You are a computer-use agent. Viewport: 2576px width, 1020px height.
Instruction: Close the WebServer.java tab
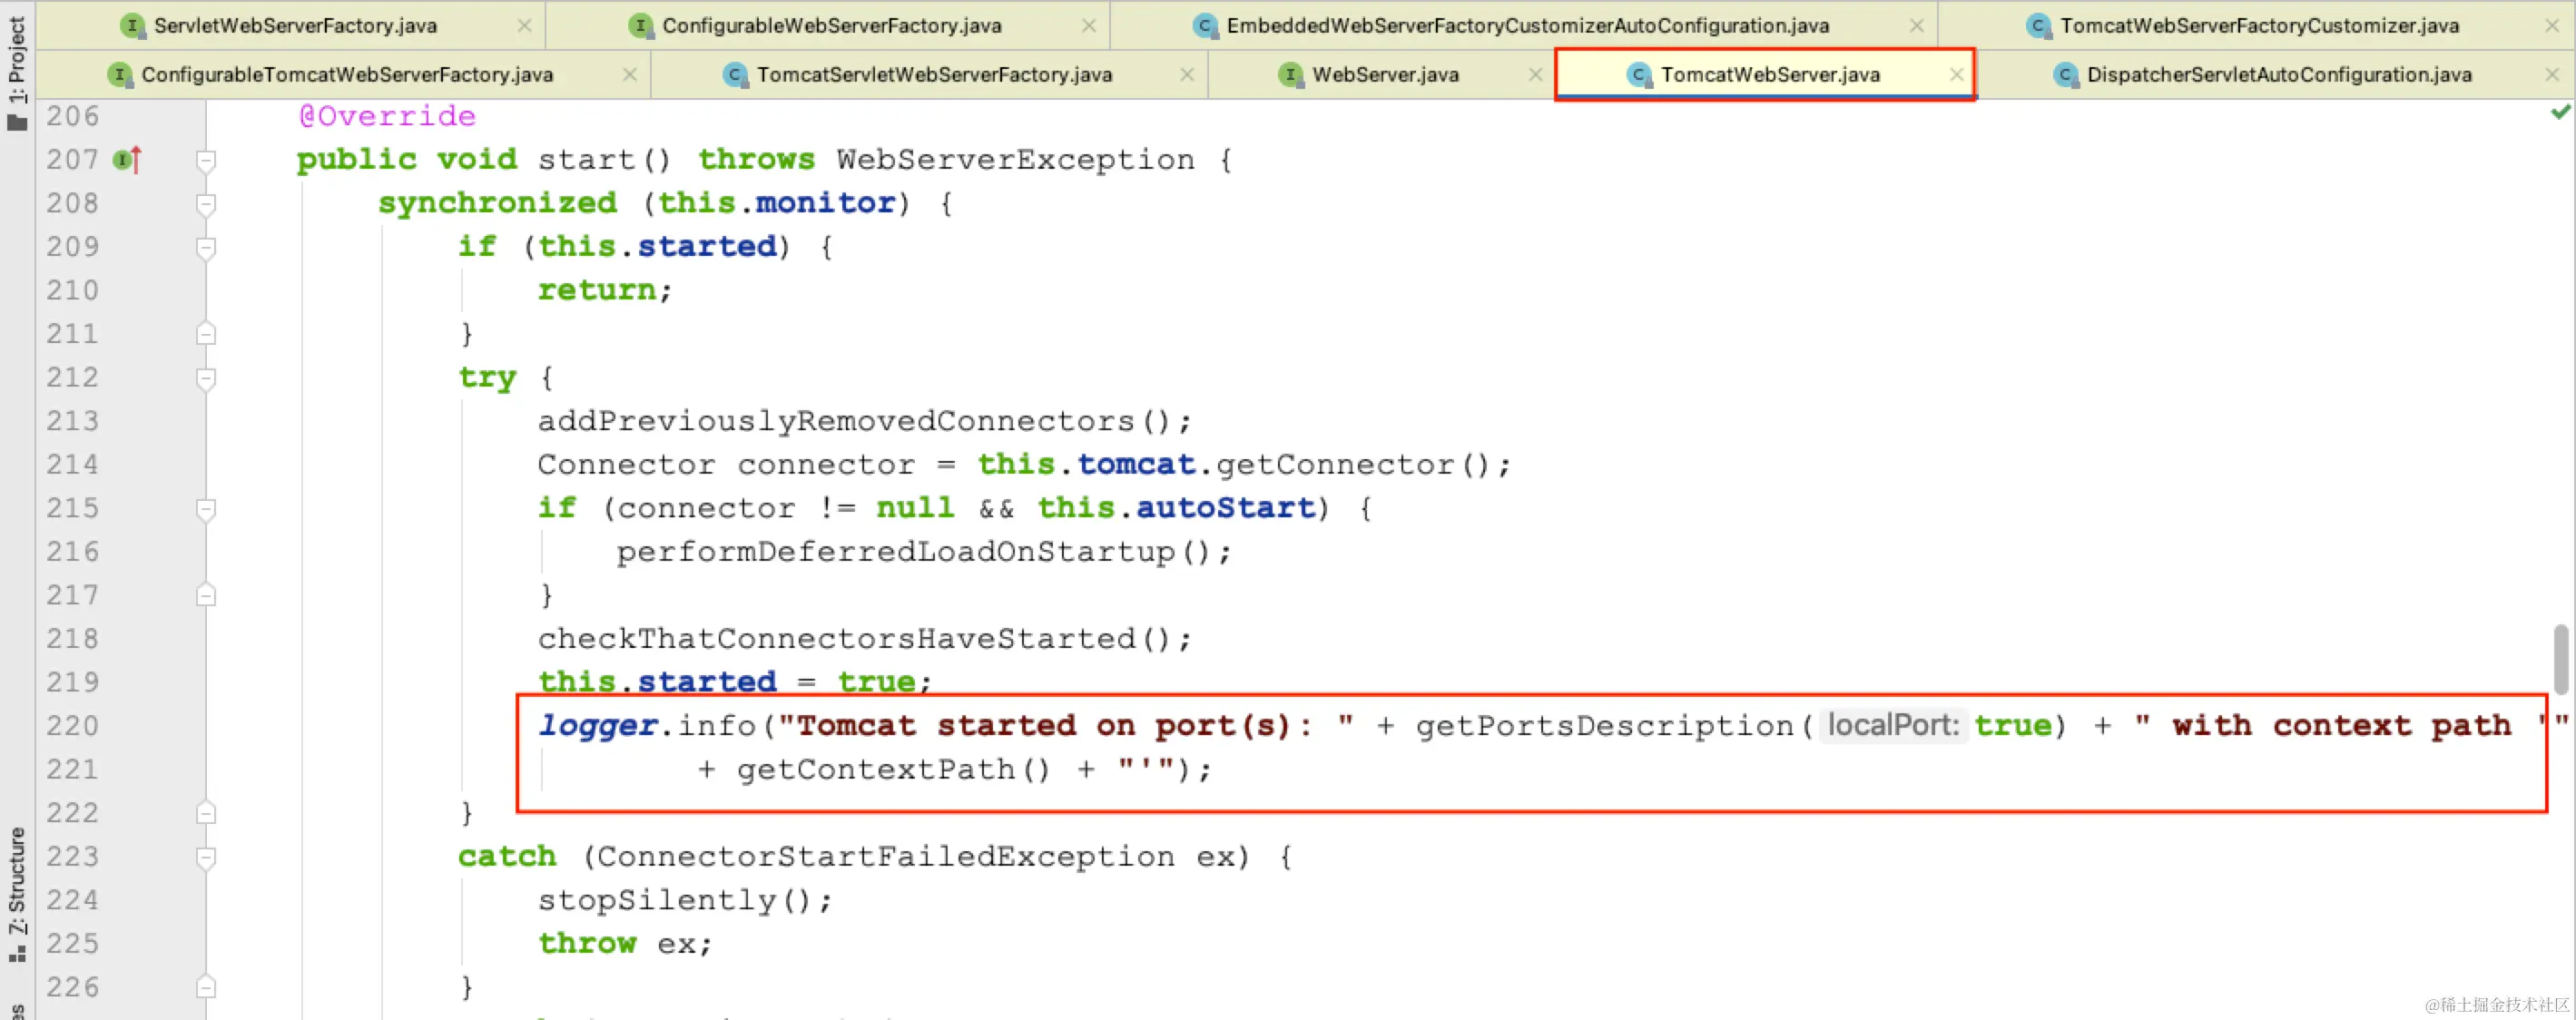(1535, 74)
